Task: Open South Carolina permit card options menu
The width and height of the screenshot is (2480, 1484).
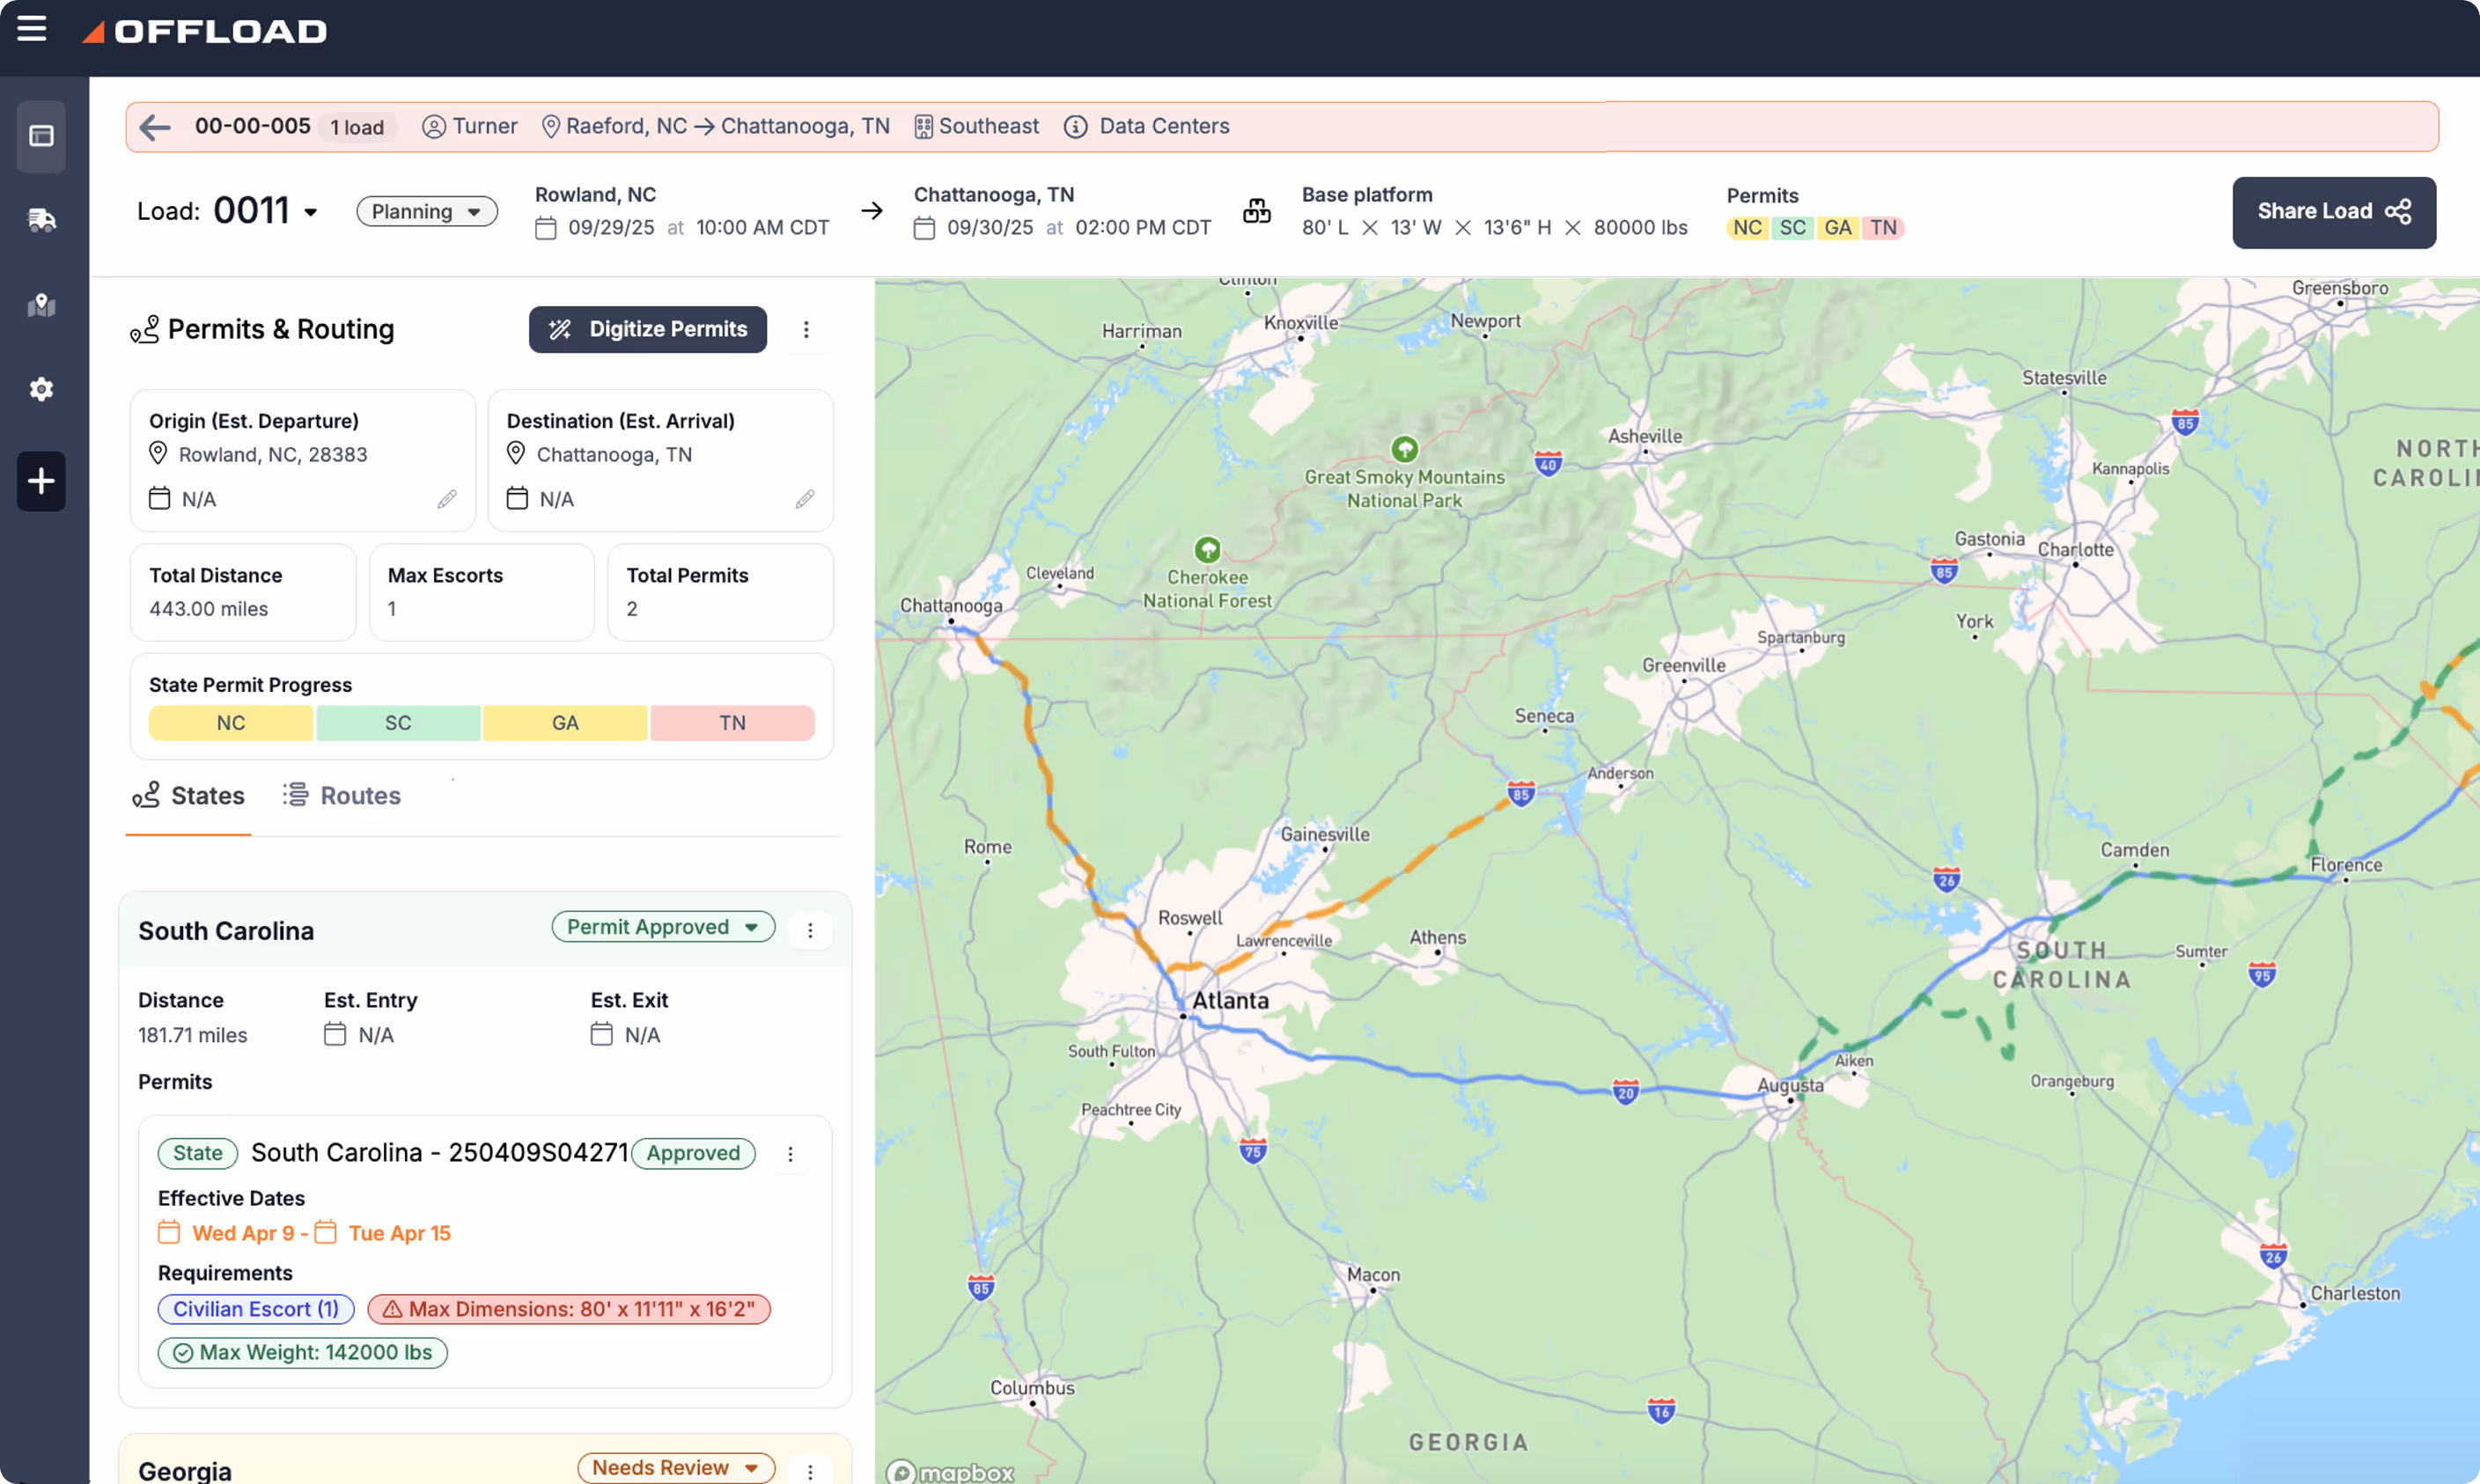Action: [790, 1153]
